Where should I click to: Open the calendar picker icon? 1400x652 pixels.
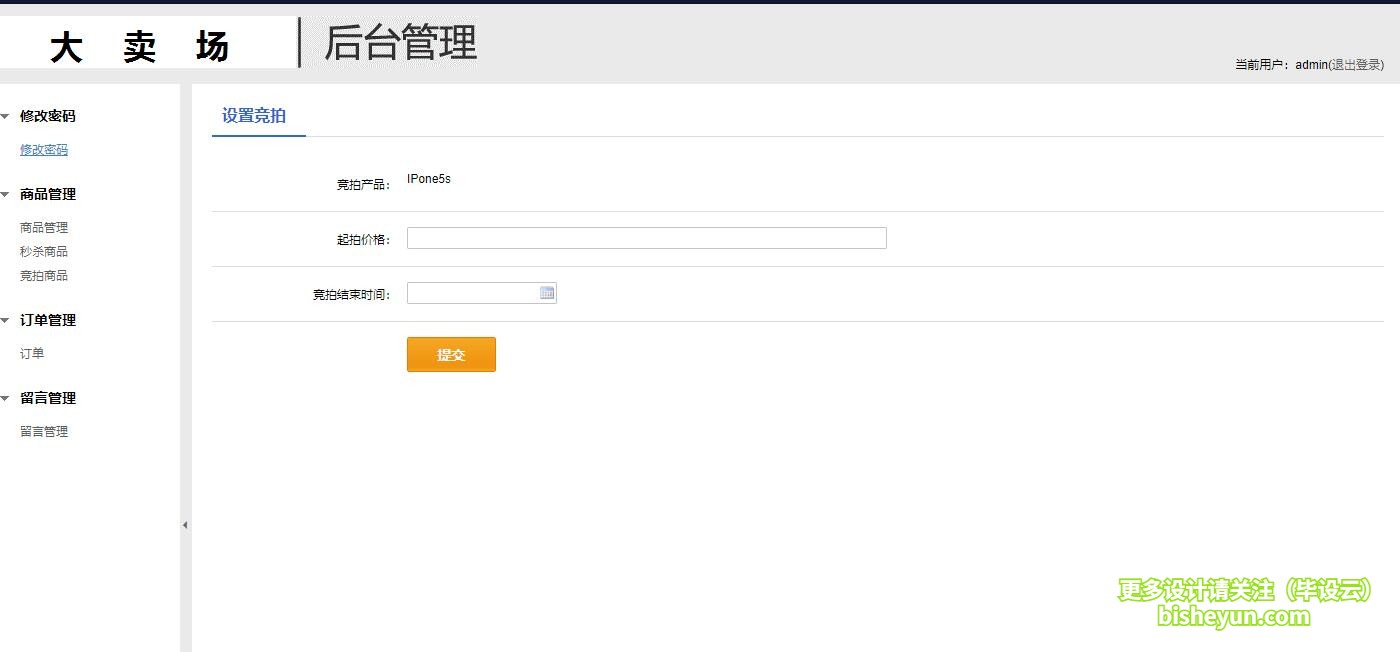coord(547,293)
